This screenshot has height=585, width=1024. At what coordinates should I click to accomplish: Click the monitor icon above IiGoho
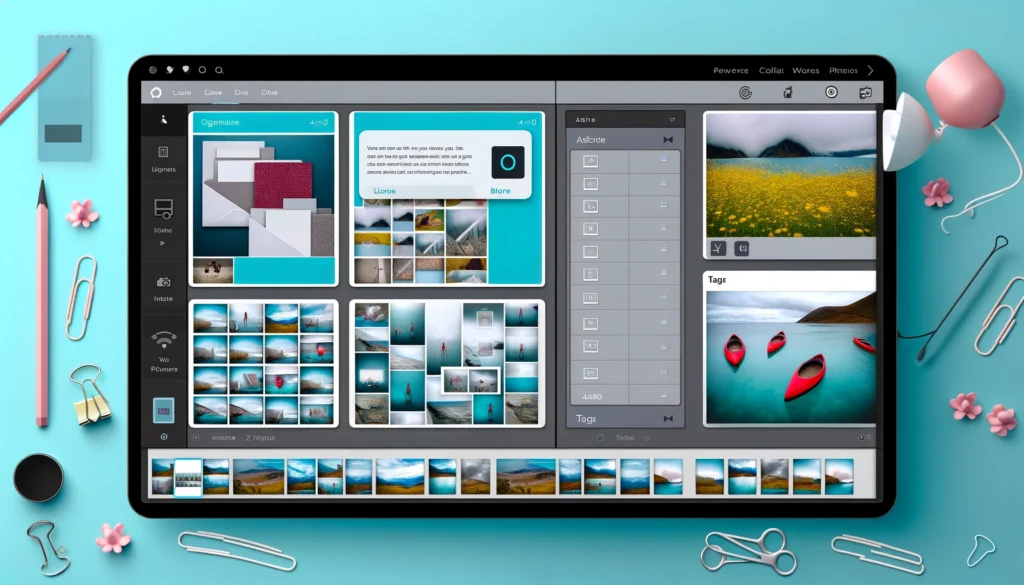[163, 209]
